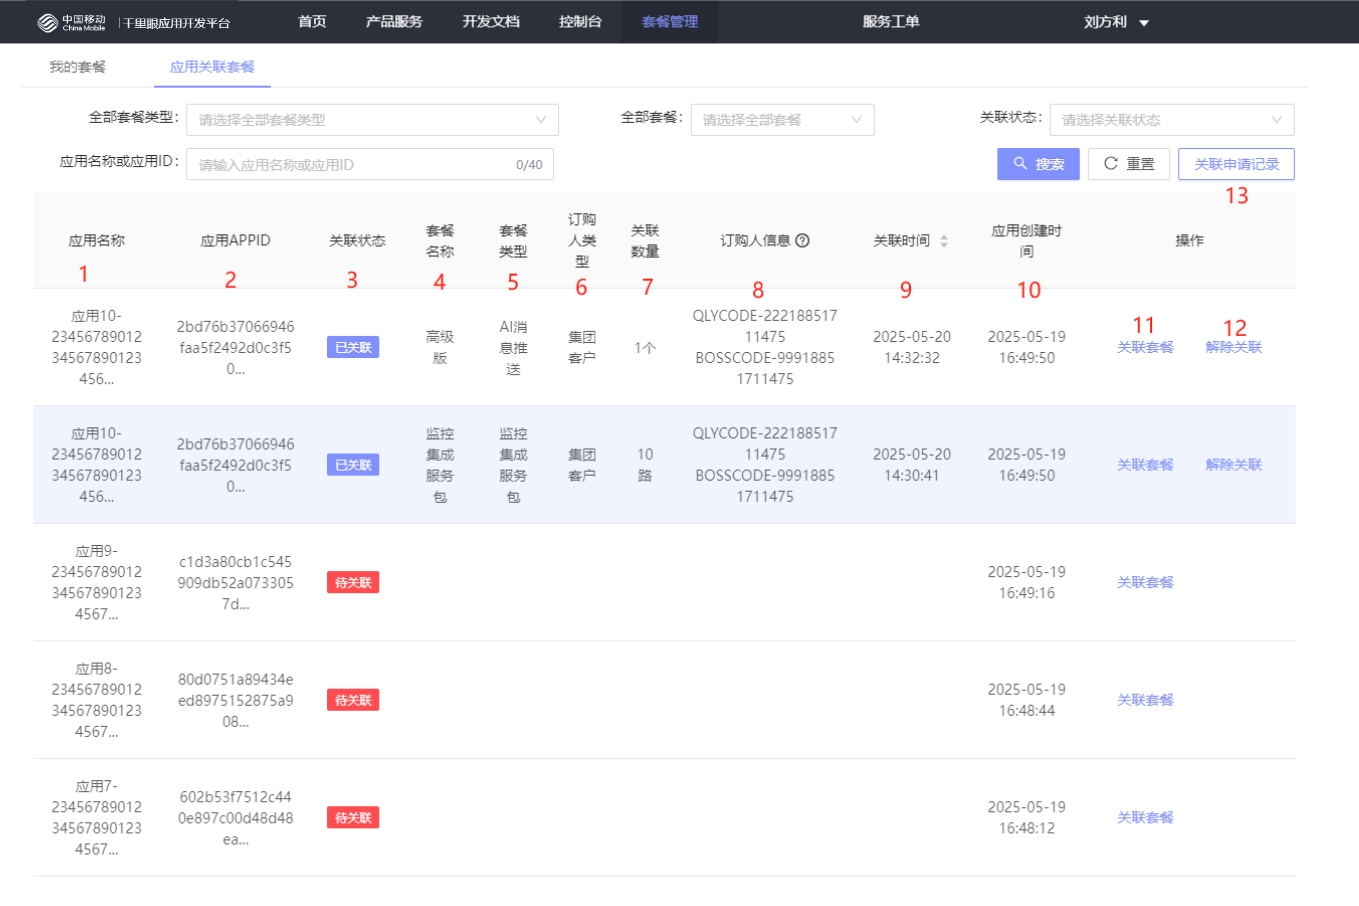The image size is (1359, 906).
Task: Click the 关联状态 column header
Action: point(357,241)
